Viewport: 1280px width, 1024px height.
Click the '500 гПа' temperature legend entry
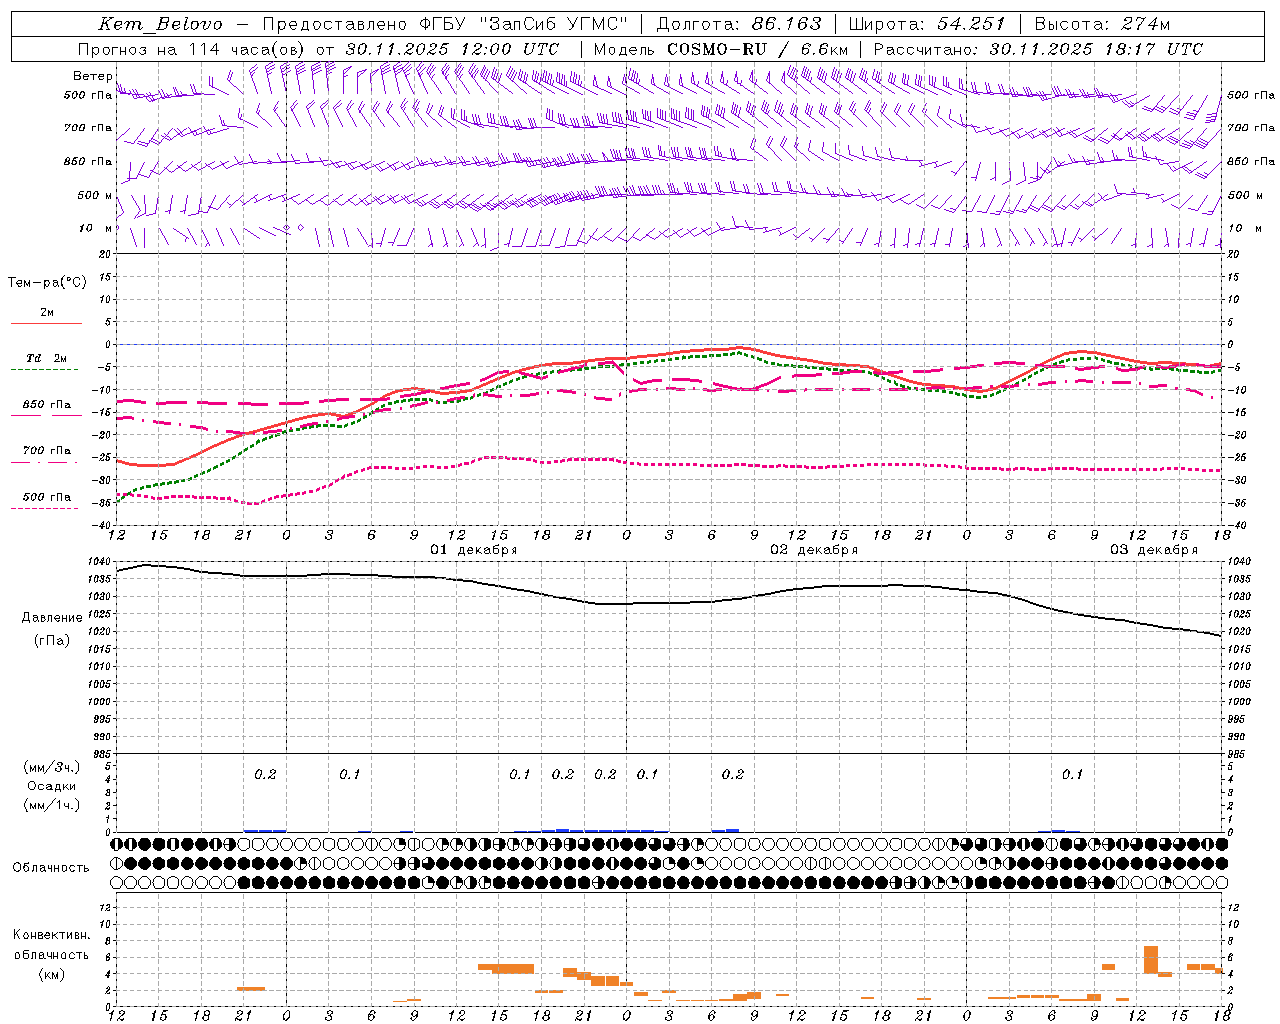coord(46,496)
